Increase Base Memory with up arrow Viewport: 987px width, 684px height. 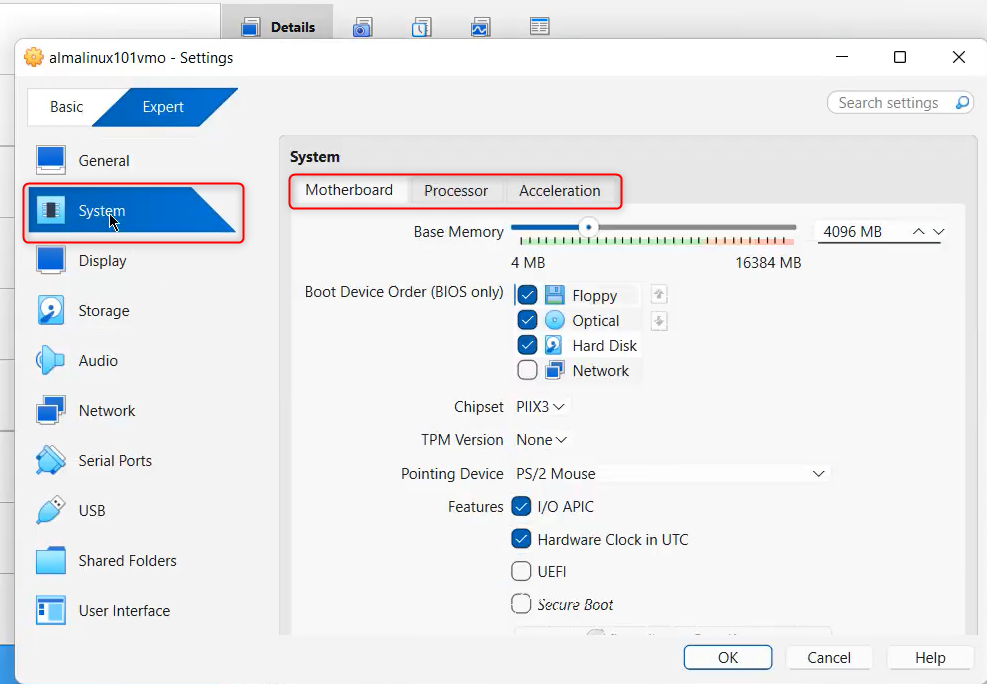coord(918,232)
